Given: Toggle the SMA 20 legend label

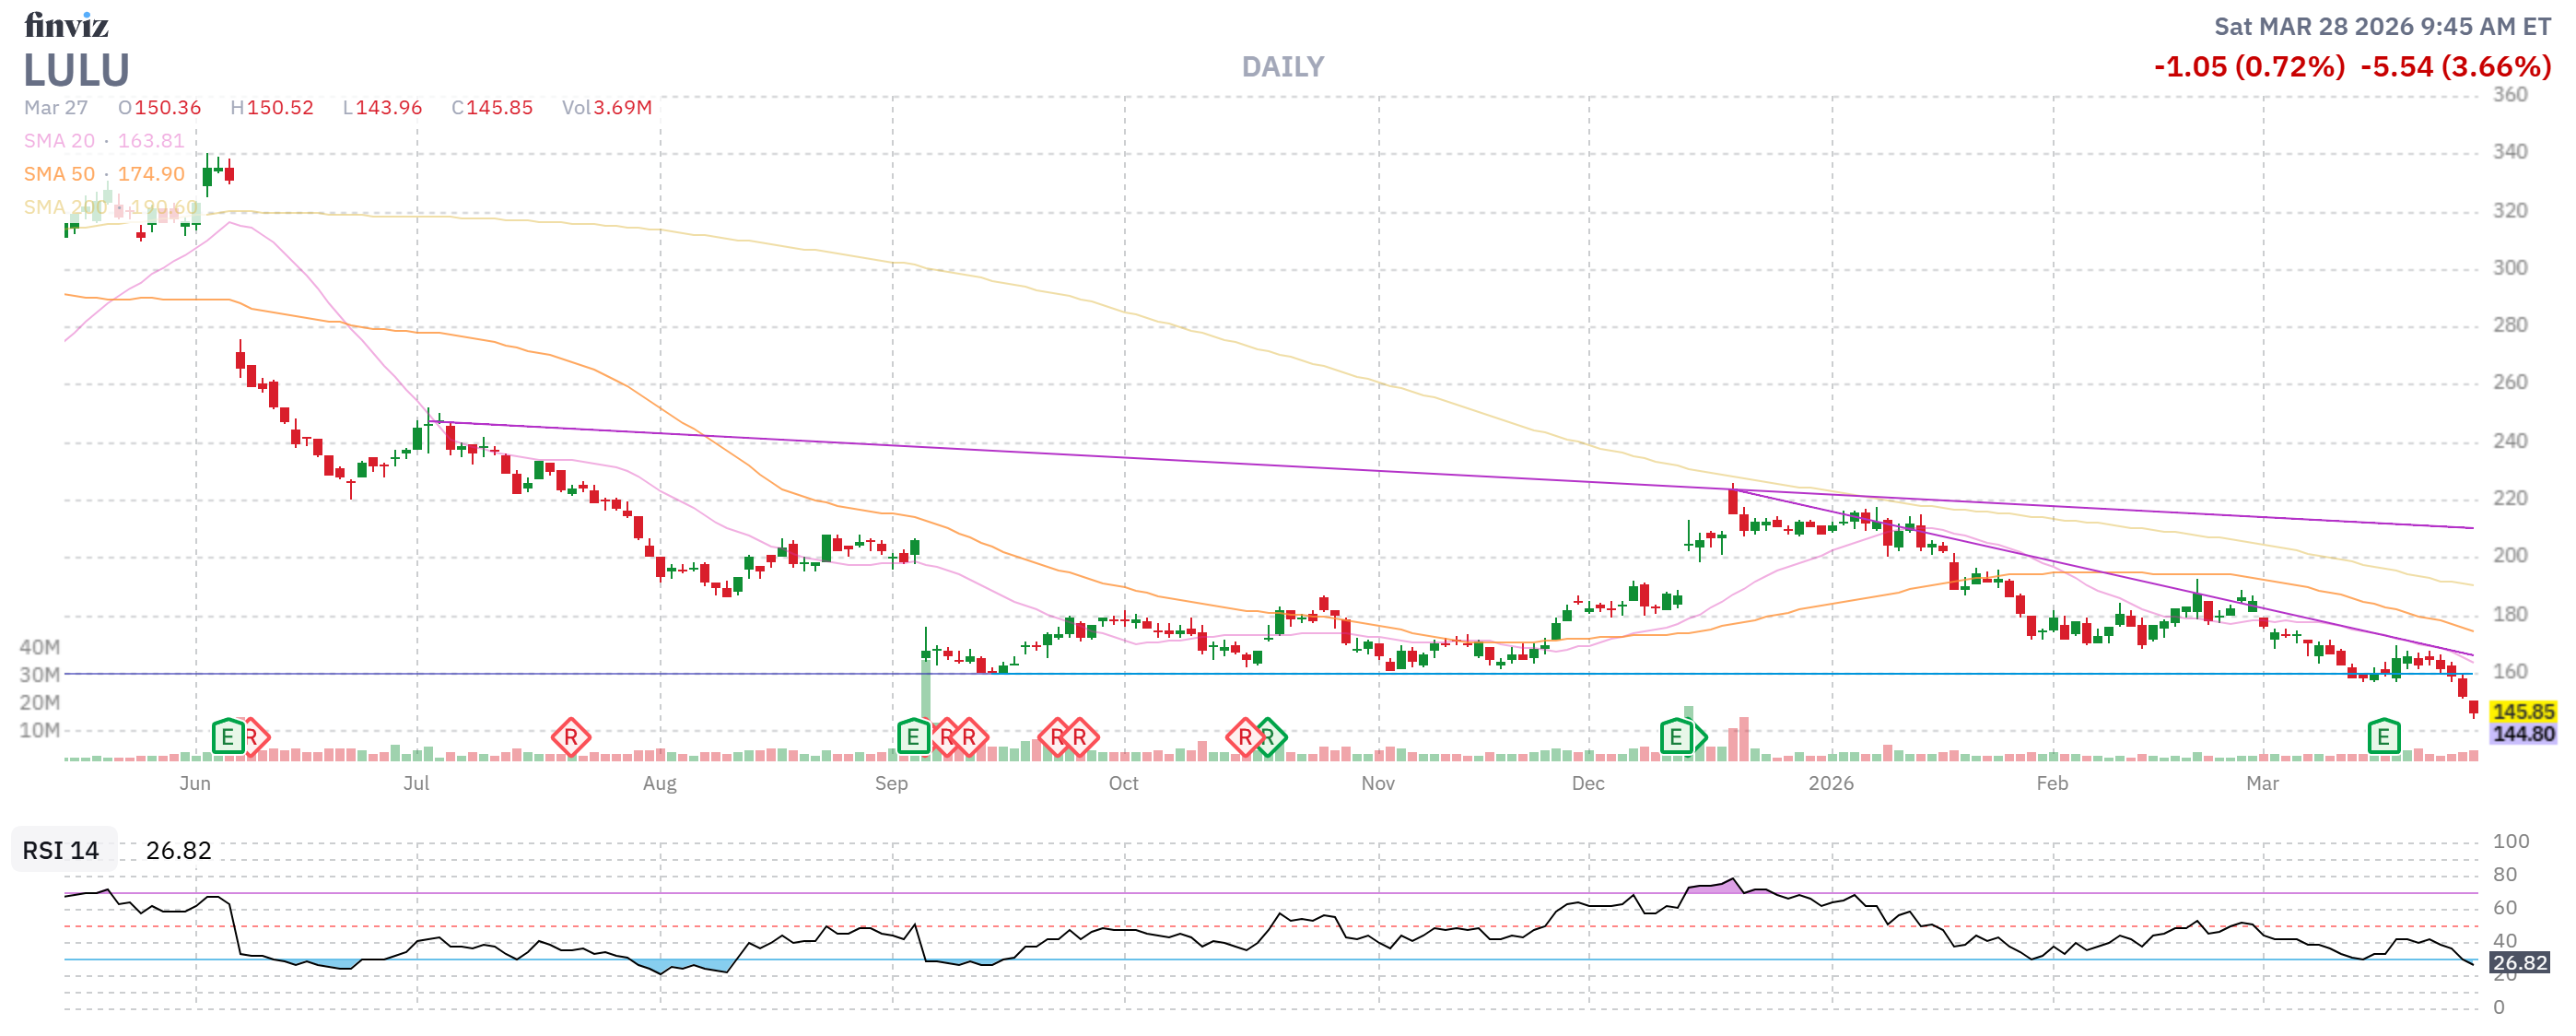Looking at the screenshot, I should [59, 141].
